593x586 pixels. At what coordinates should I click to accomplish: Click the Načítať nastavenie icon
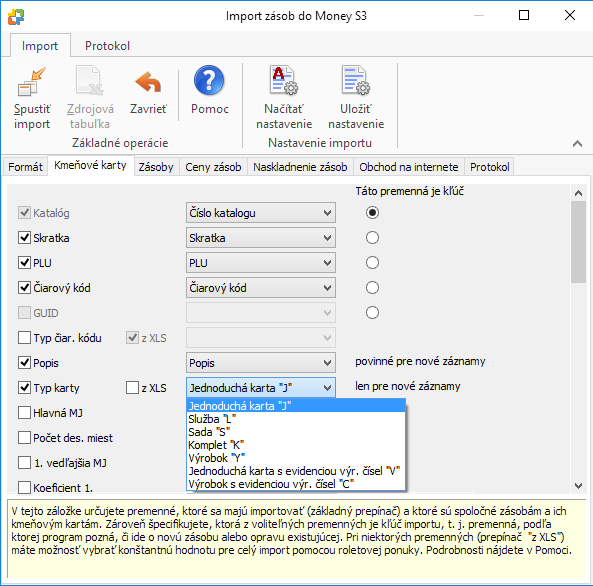click(284, 80)
